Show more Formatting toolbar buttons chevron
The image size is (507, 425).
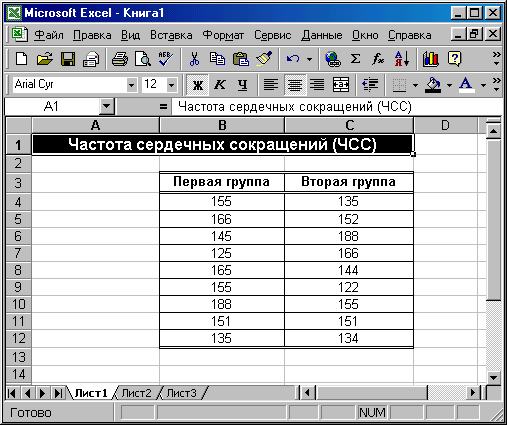coord(497,84)
